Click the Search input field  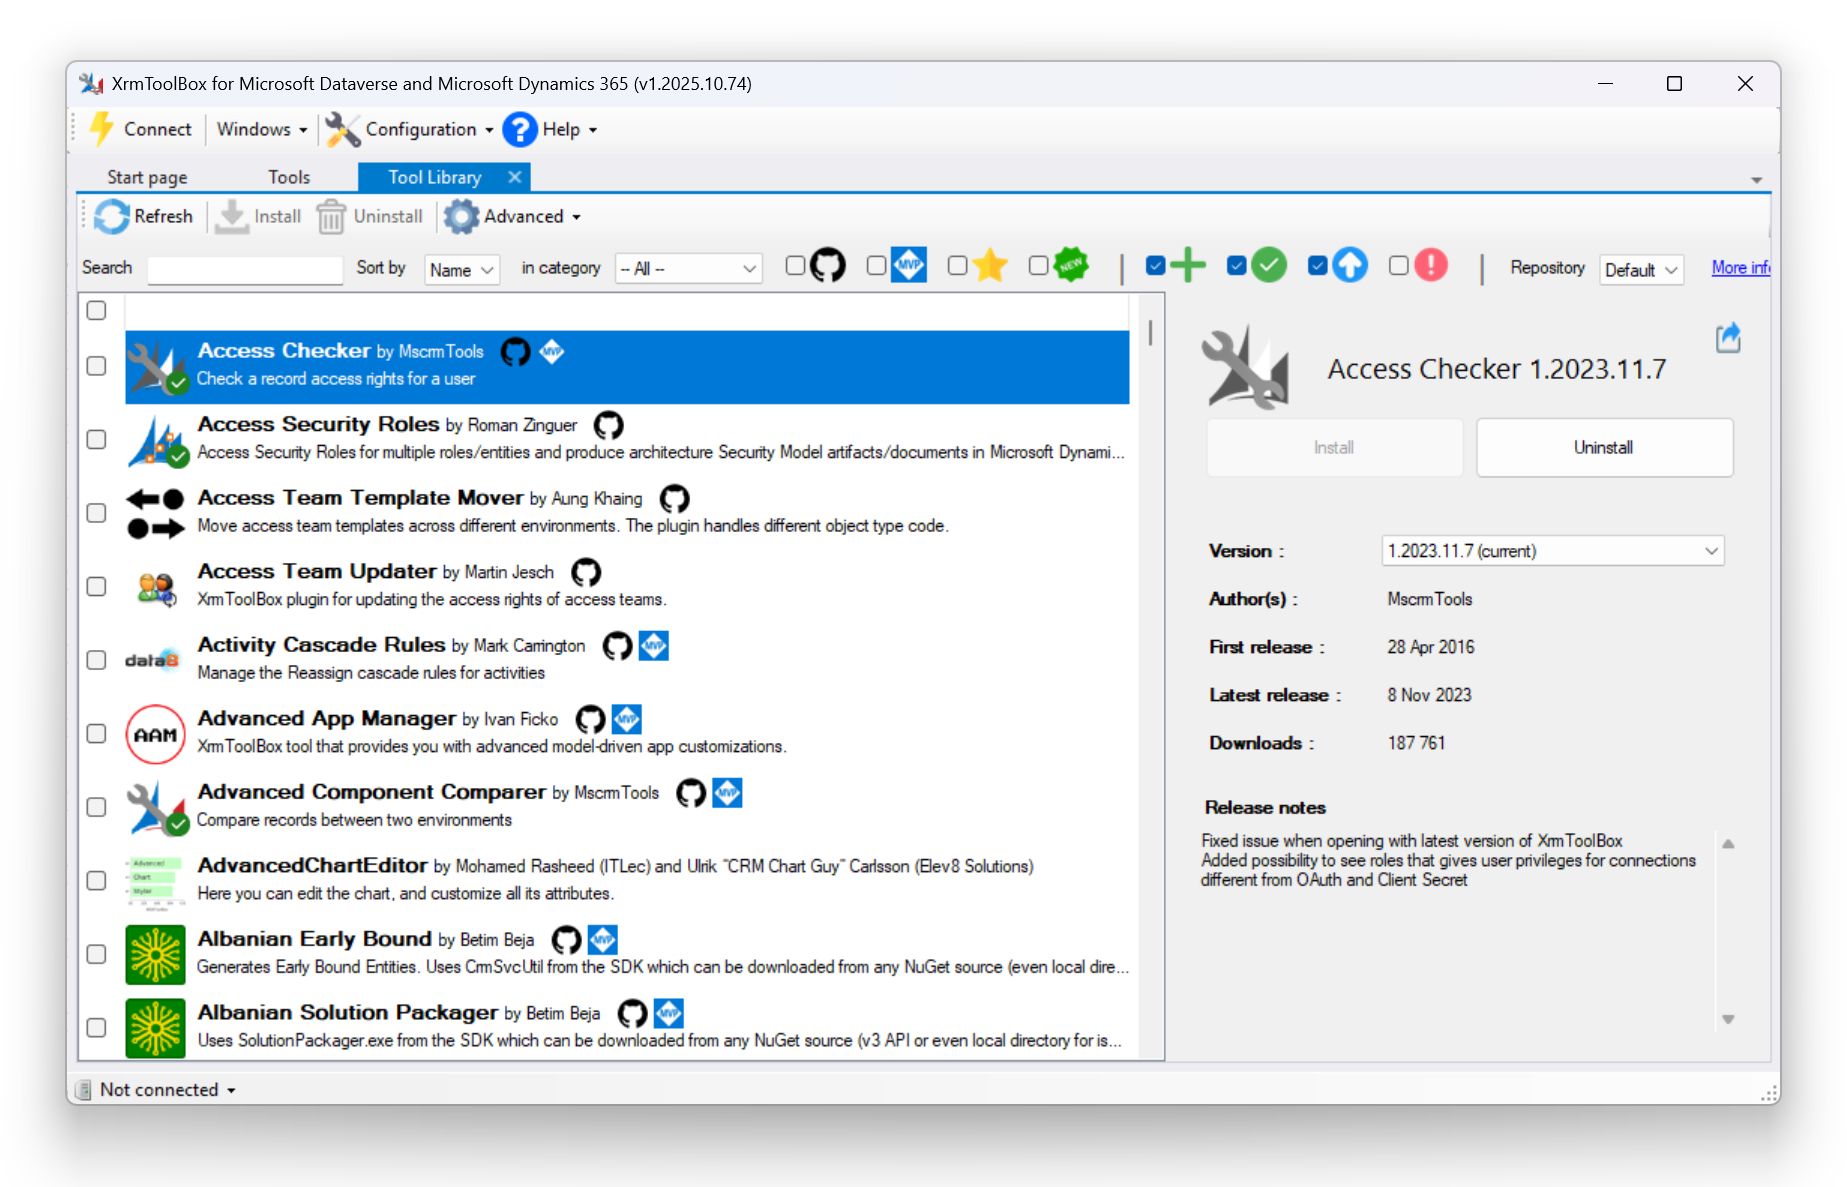tap(245, 269)
